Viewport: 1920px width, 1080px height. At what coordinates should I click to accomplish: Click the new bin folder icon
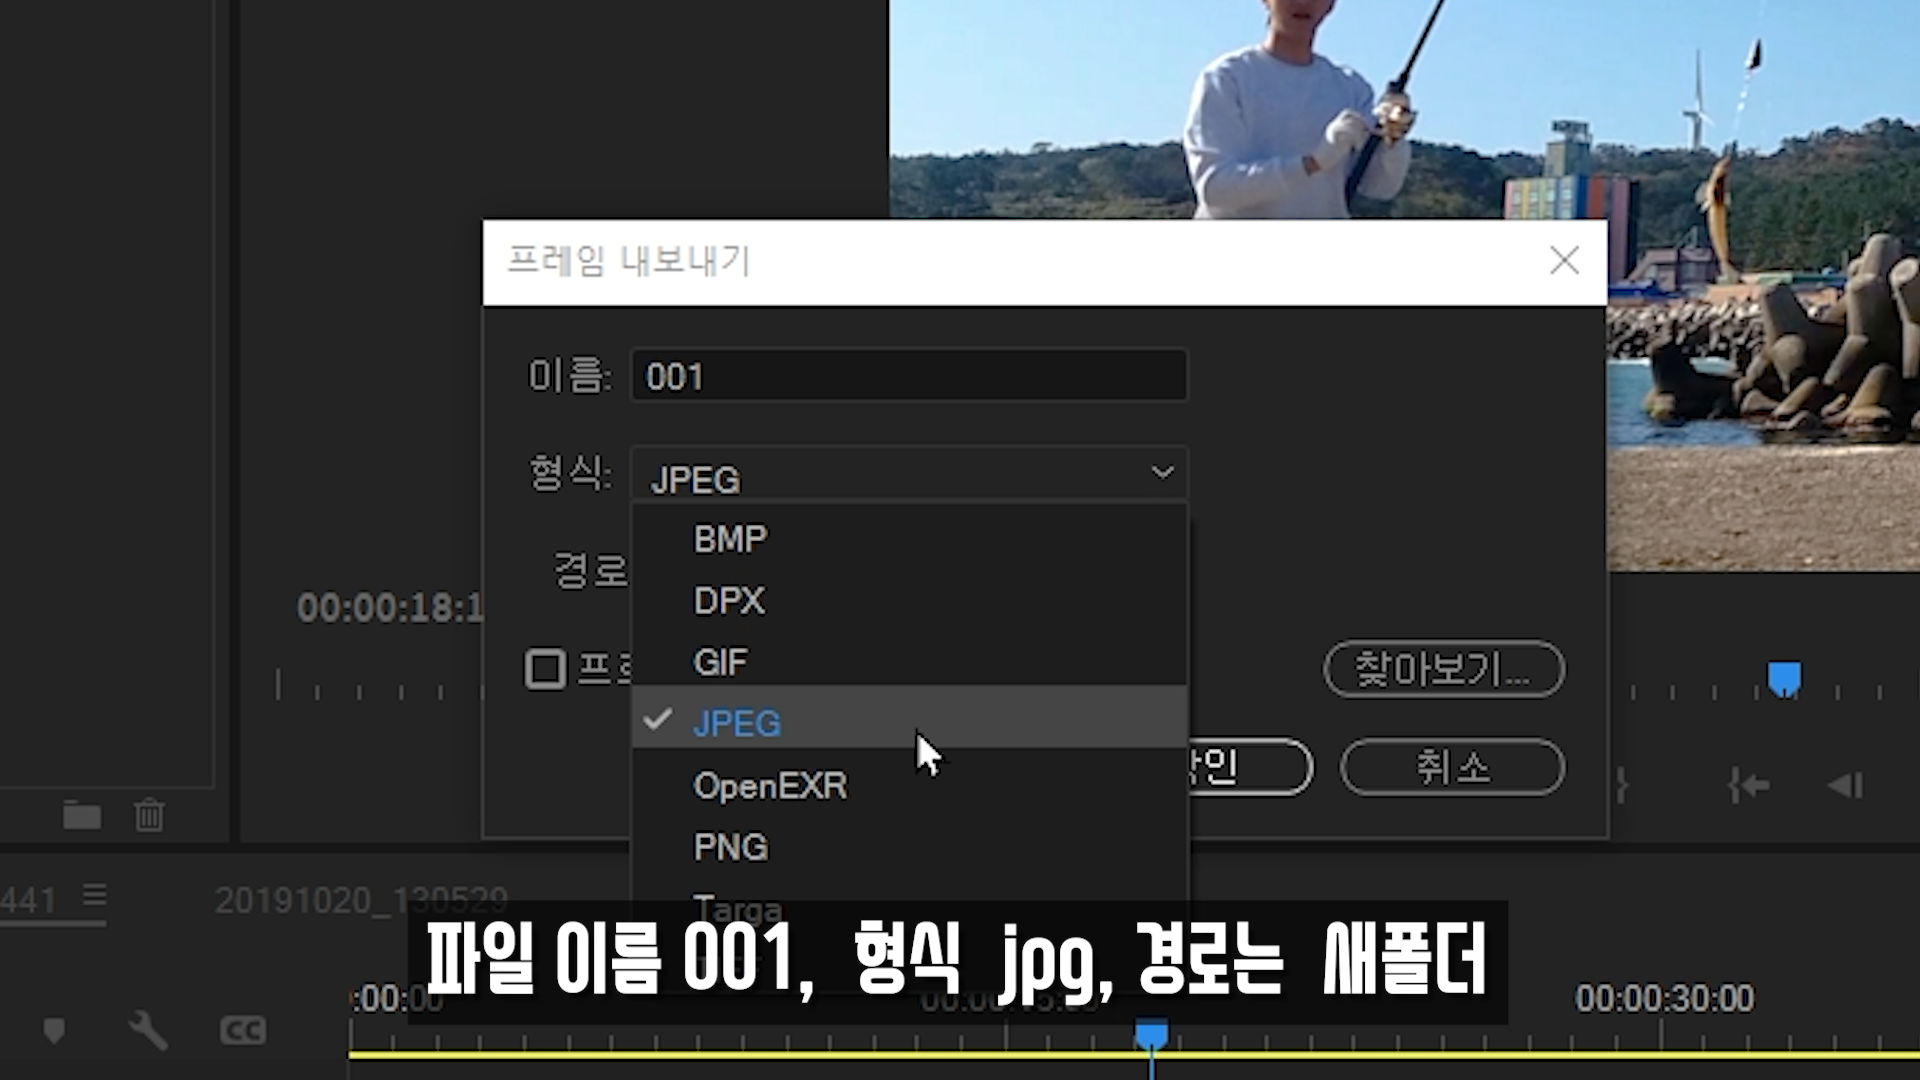pyautogui.click(x=81, y=816)
